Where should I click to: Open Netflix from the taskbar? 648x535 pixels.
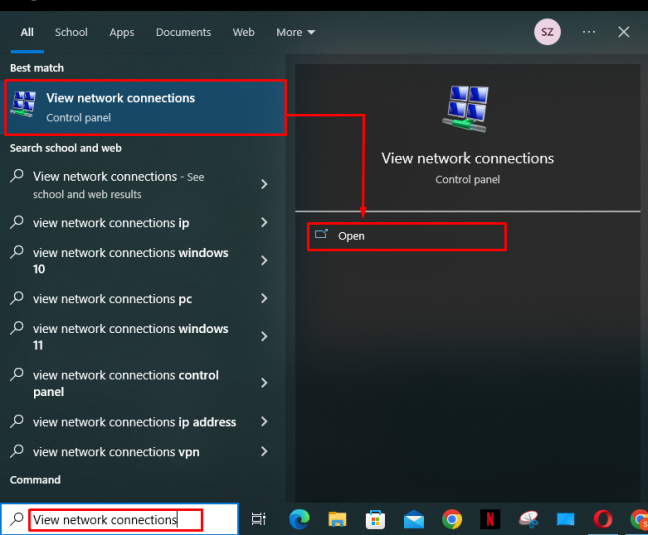coord(490,519)
